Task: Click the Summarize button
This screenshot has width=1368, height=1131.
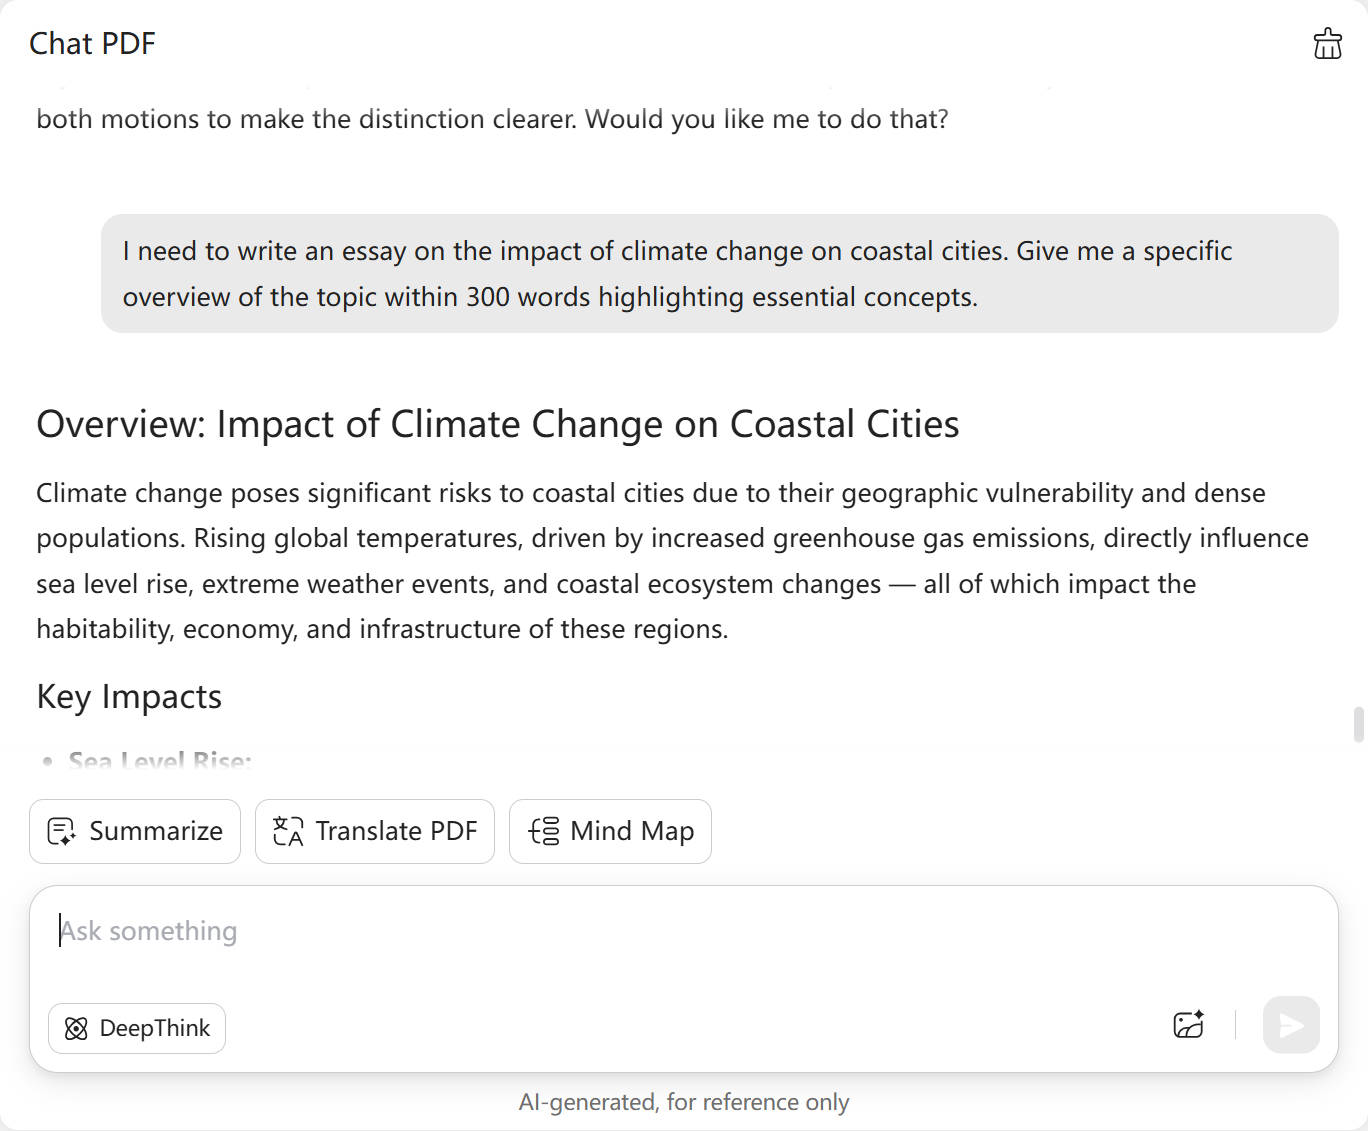Action: (x=135, y=831)
